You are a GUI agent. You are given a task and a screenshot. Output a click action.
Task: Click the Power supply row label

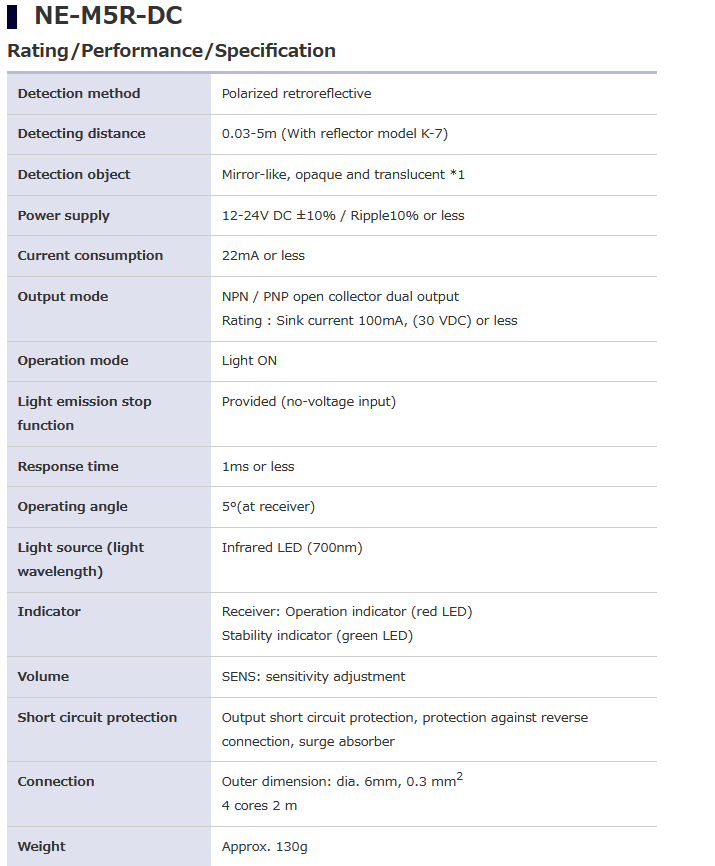tap(64, 216)
